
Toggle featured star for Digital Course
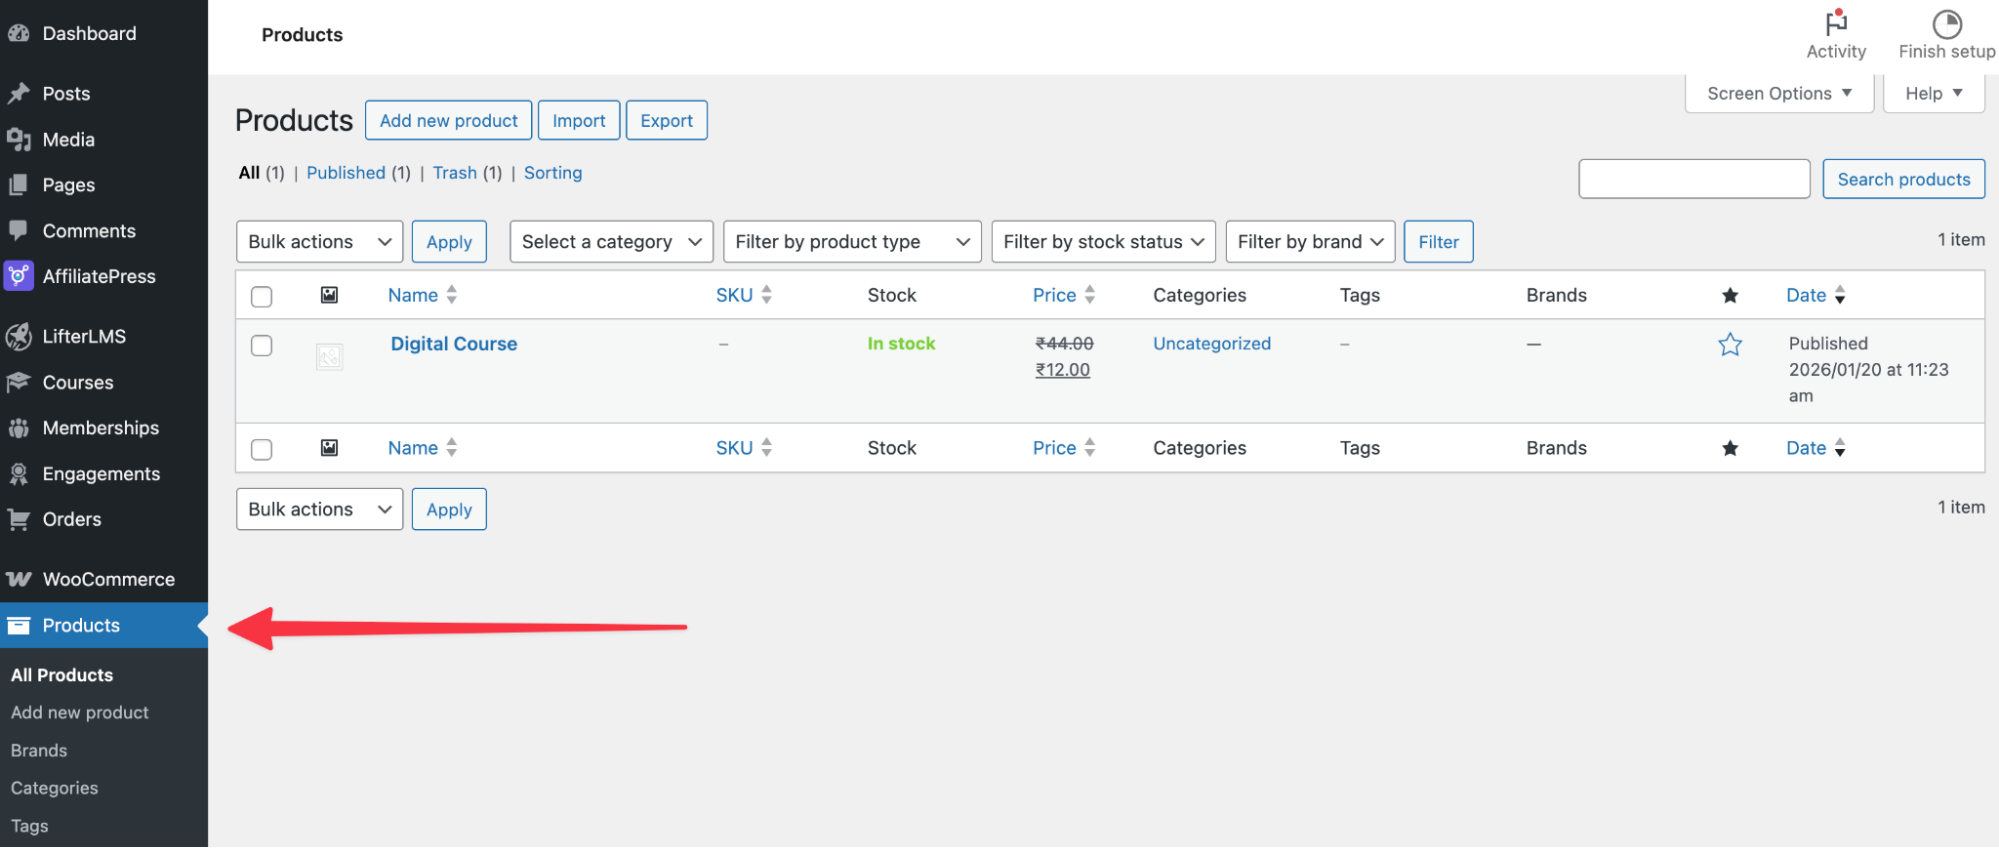[x=1730, y=345]
